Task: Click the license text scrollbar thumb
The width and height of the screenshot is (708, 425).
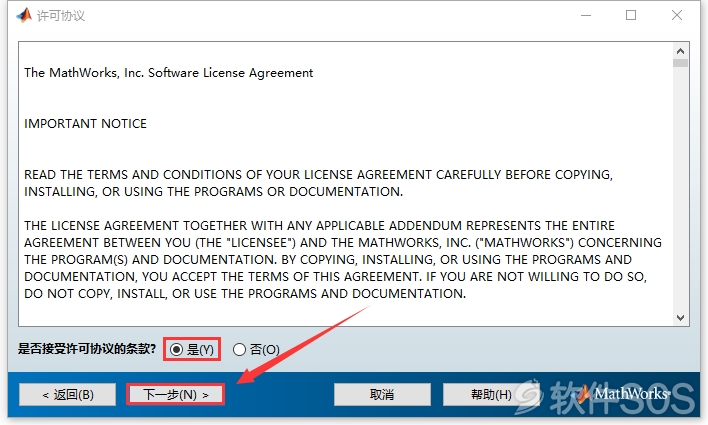Action: (x=680, y=63)
